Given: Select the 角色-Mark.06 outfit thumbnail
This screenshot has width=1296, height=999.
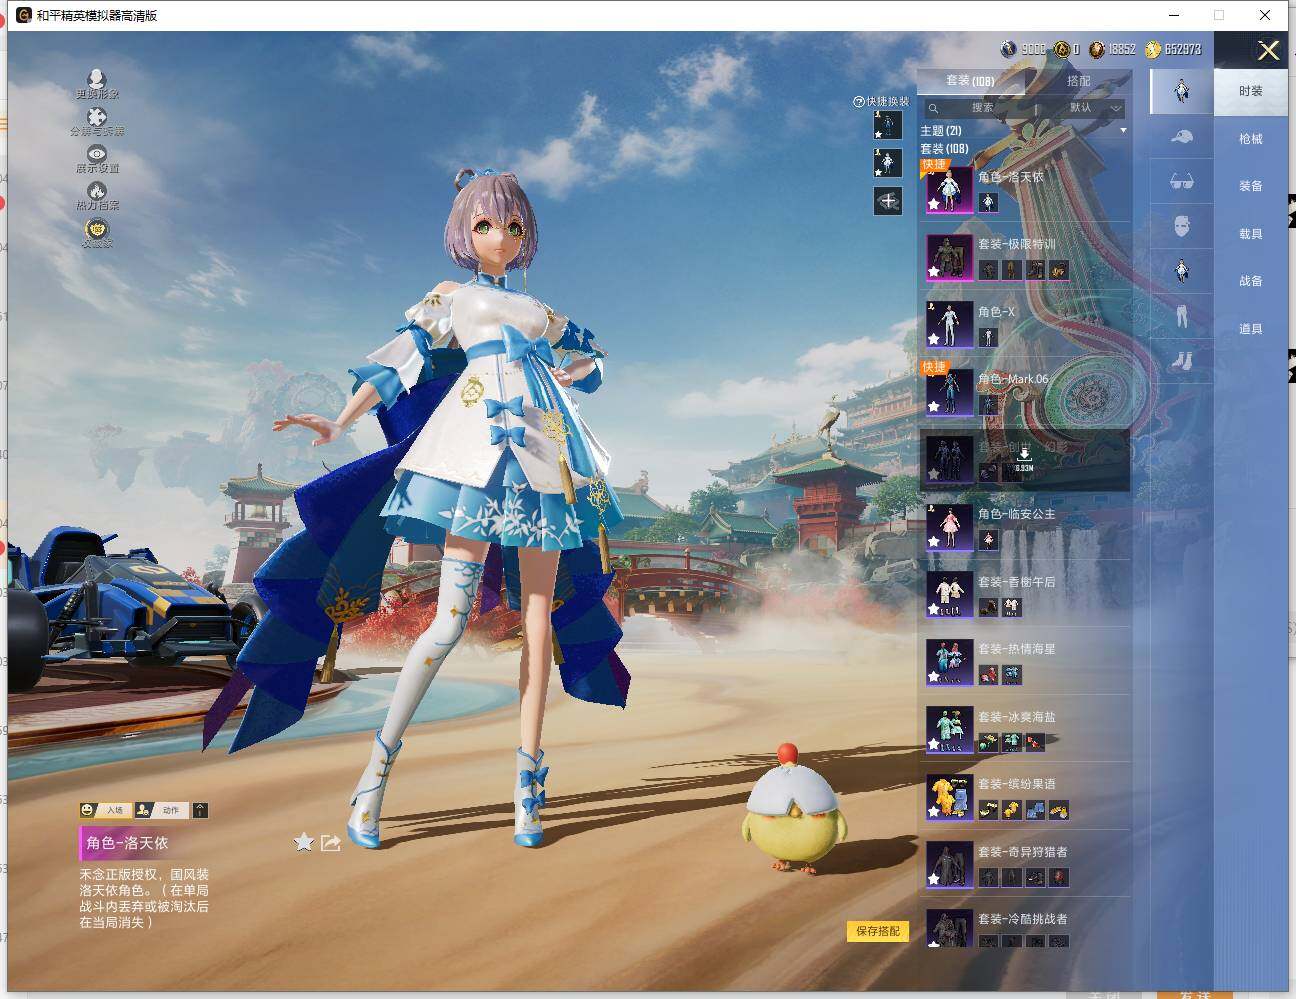Looking at the screenshot, I should [949, 392].
